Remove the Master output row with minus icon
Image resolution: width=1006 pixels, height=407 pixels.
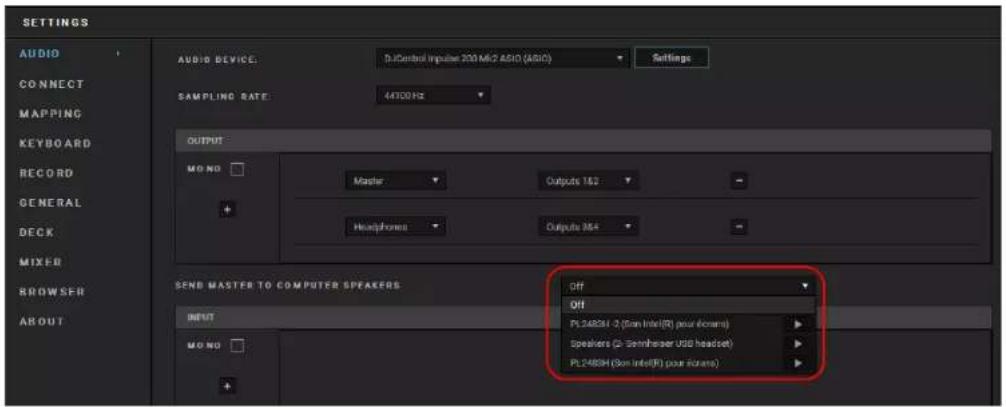(x=738, y=182)
